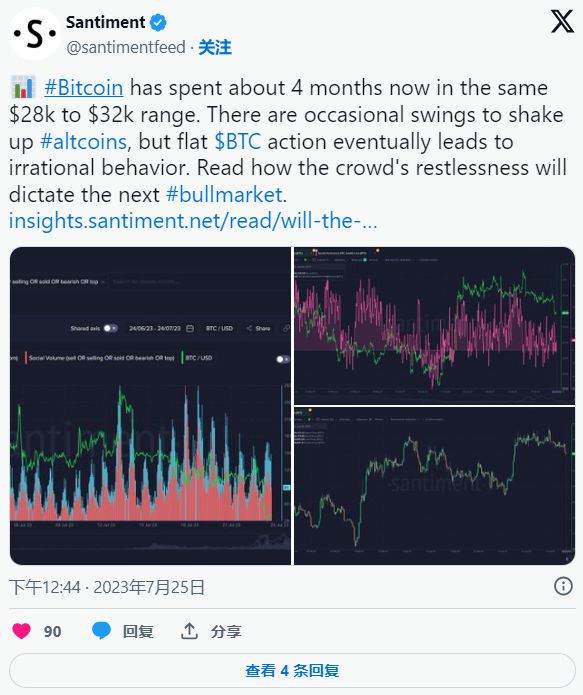Image resolution: width=583 pixels, height=695 pixels.
Task: Click the $BTC cashtag
Action: 238,141
